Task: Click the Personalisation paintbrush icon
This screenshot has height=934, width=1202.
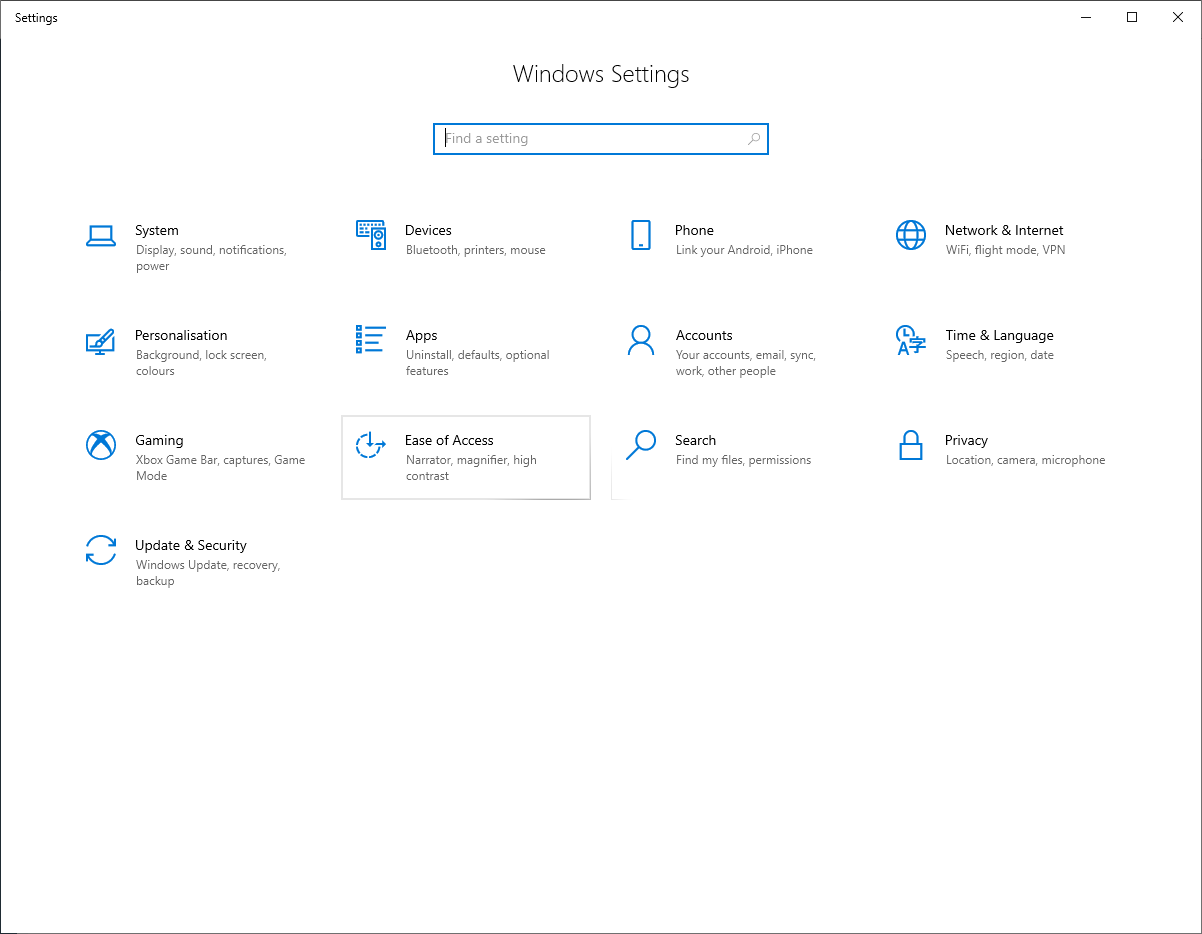Action: pyautogui.click(x=101, y=341)
